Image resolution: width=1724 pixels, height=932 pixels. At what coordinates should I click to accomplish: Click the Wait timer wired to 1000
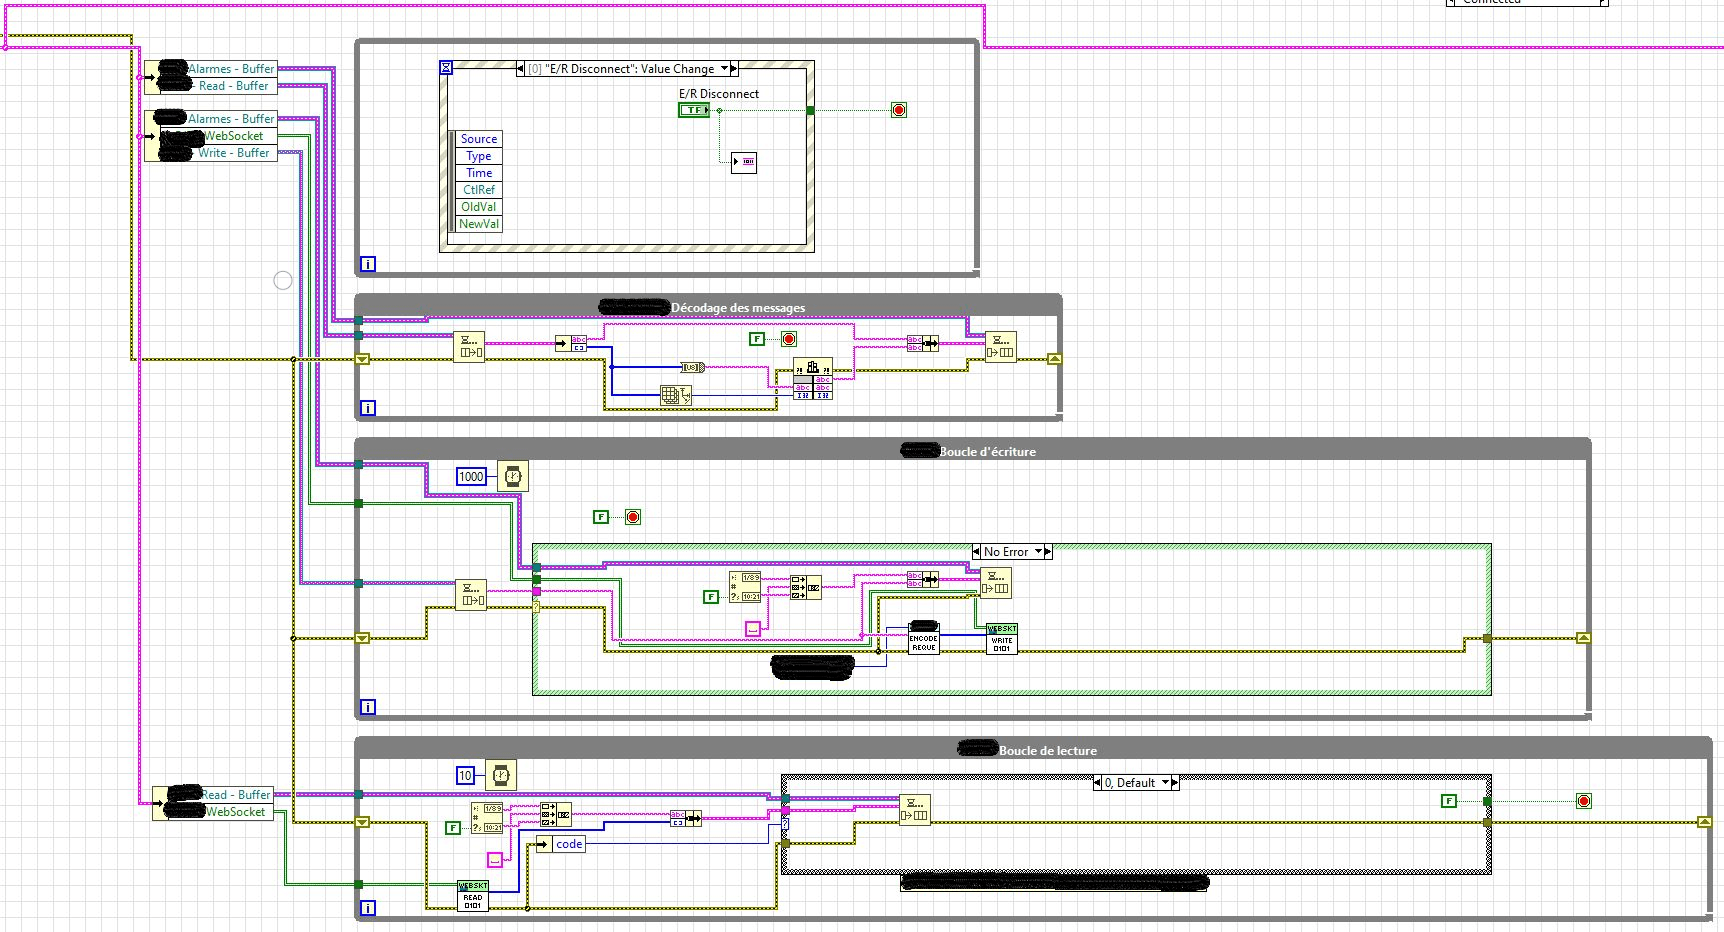coord(512,477)
